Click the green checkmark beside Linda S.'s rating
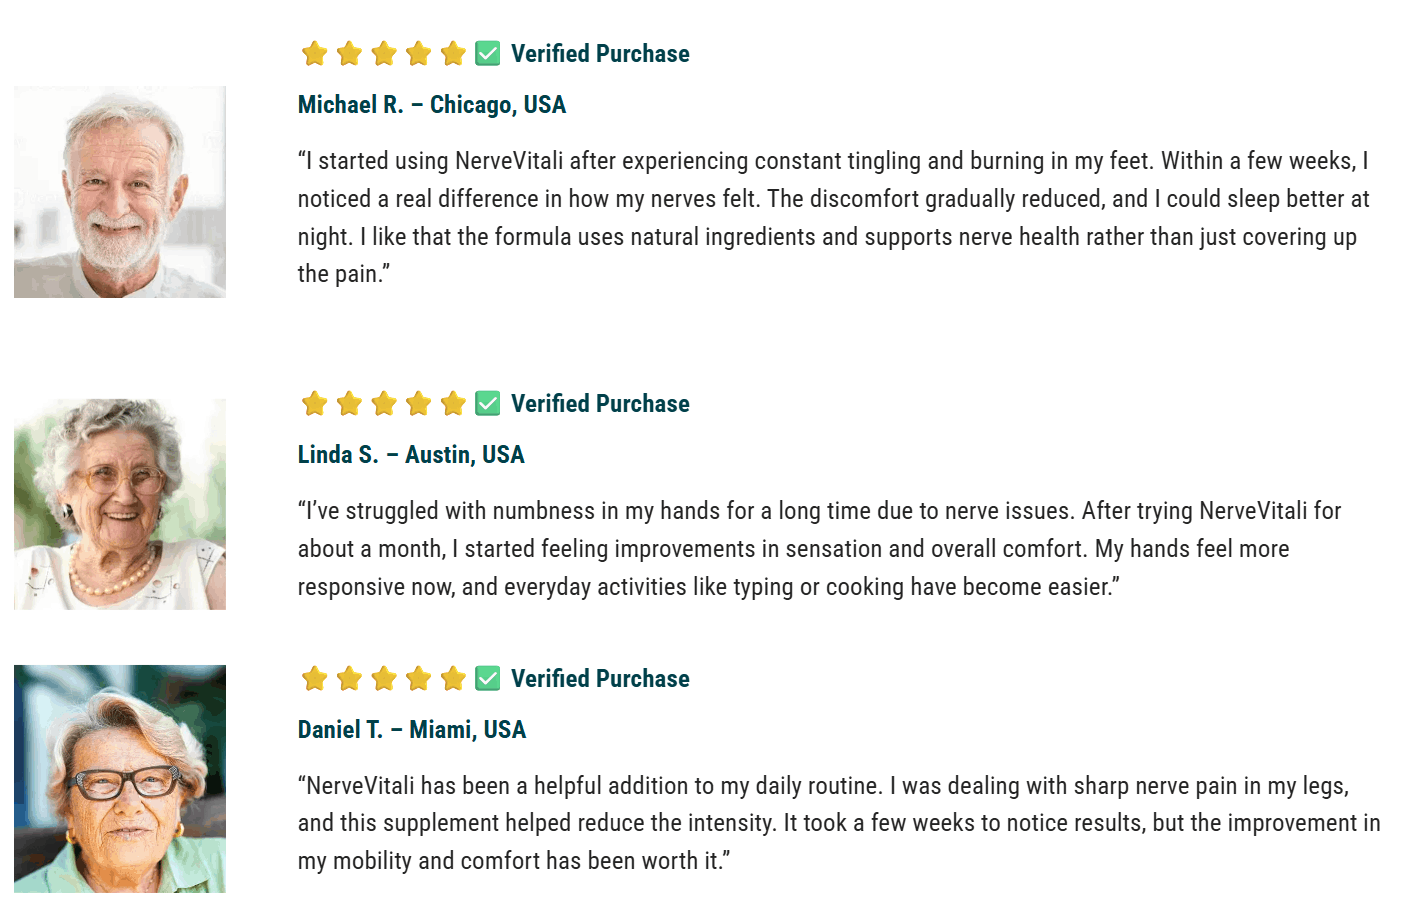This screenshot has height=917, width=1417. coord(488,403)
